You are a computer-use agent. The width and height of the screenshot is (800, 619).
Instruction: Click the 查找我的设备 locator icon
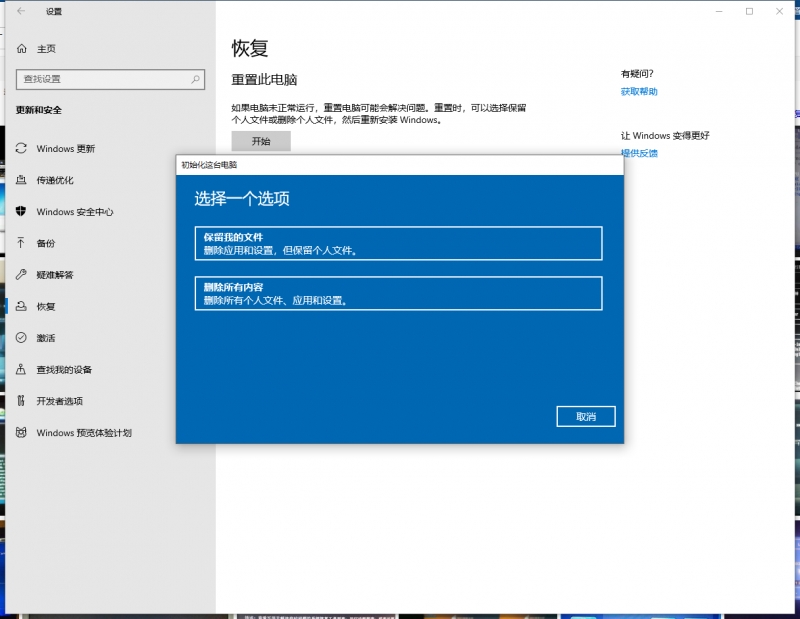[x=21, y=369]
